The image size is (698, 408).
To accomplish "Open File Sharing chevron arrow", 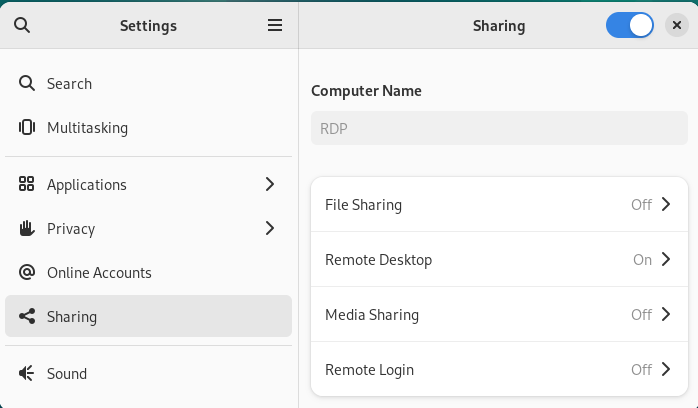I will (666, 204).
